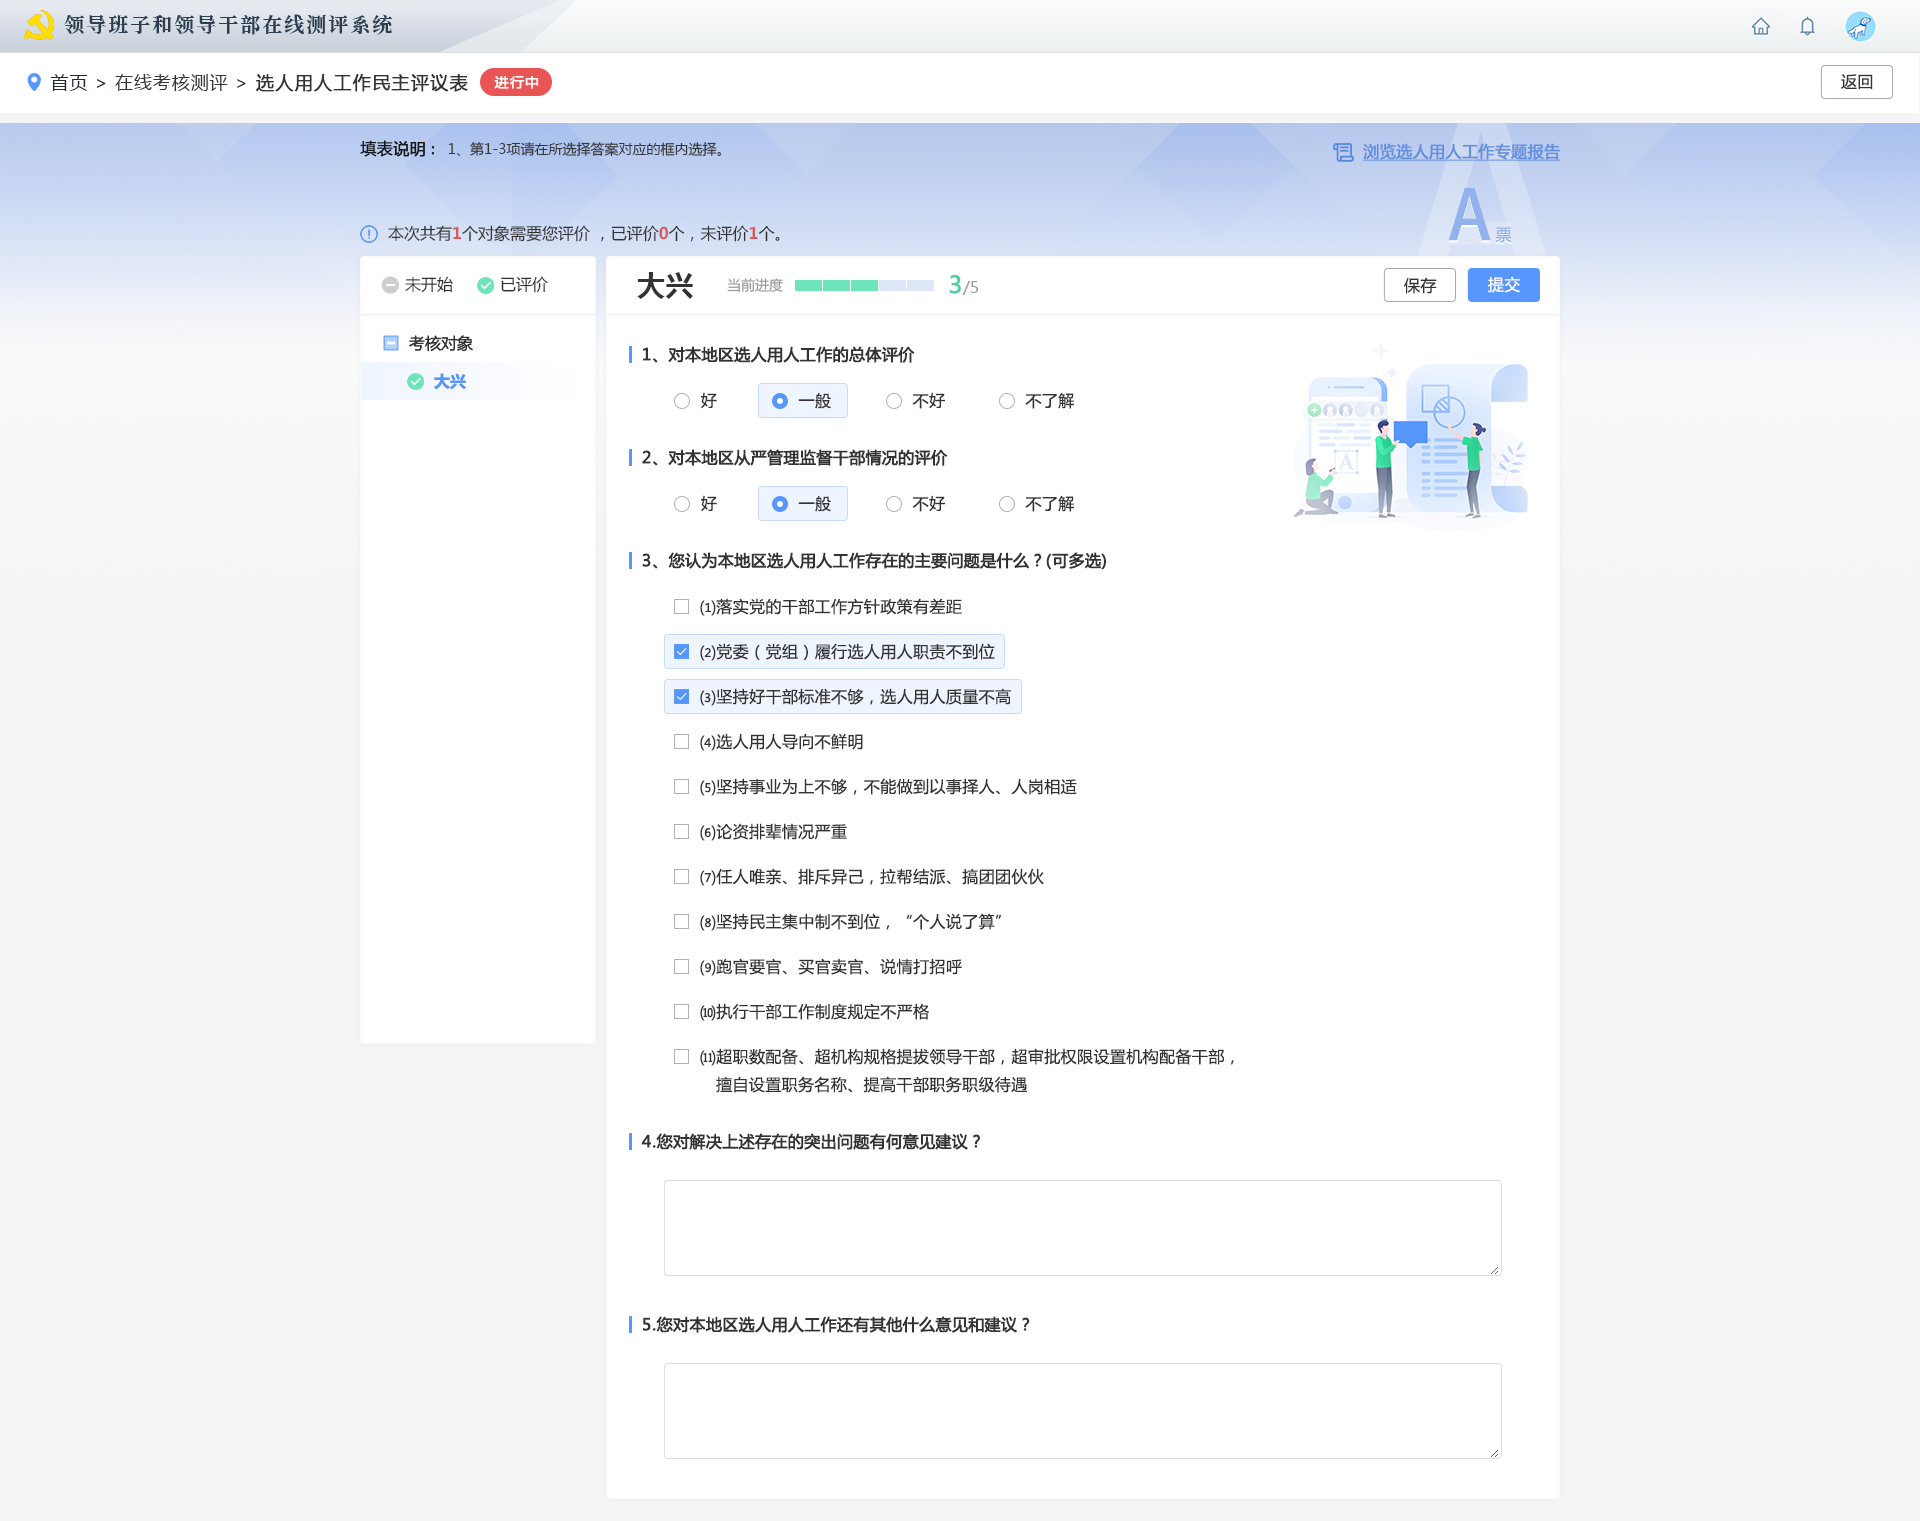The height and width of the screenshot is (1521, 1920).
Task: Uncheck option (3) 坚持好干部标准不够
Action: point(681,697)
